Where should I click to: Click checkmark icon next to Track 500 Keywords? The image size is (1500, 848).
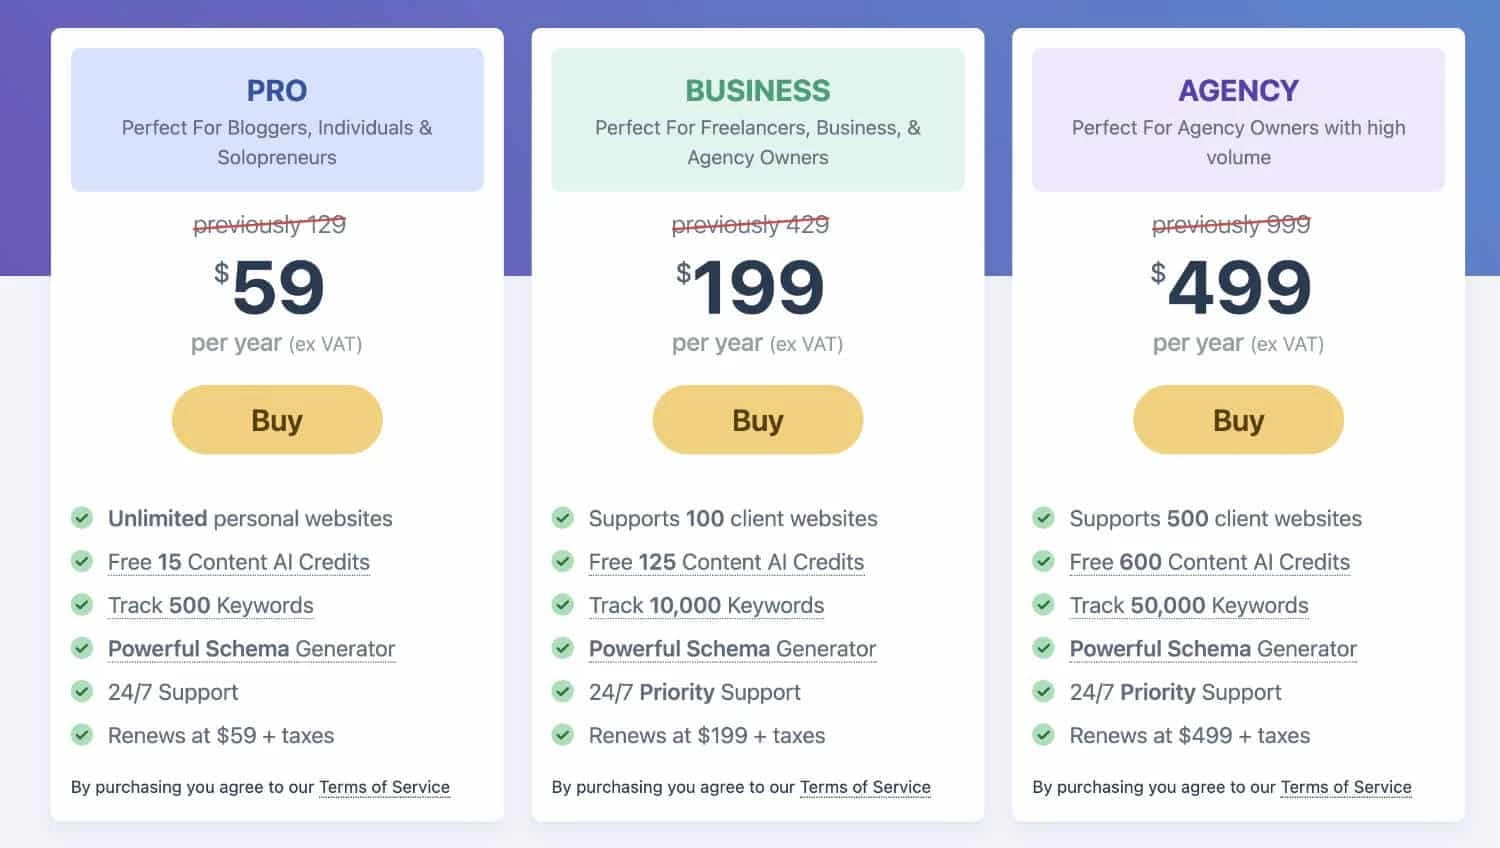coord(82,605)
